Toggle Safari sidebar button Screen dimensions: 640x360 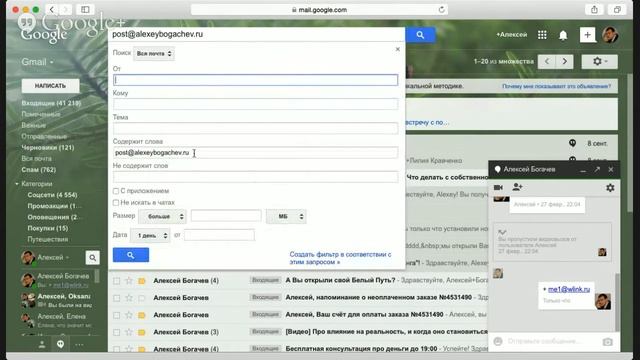[85, 9]
